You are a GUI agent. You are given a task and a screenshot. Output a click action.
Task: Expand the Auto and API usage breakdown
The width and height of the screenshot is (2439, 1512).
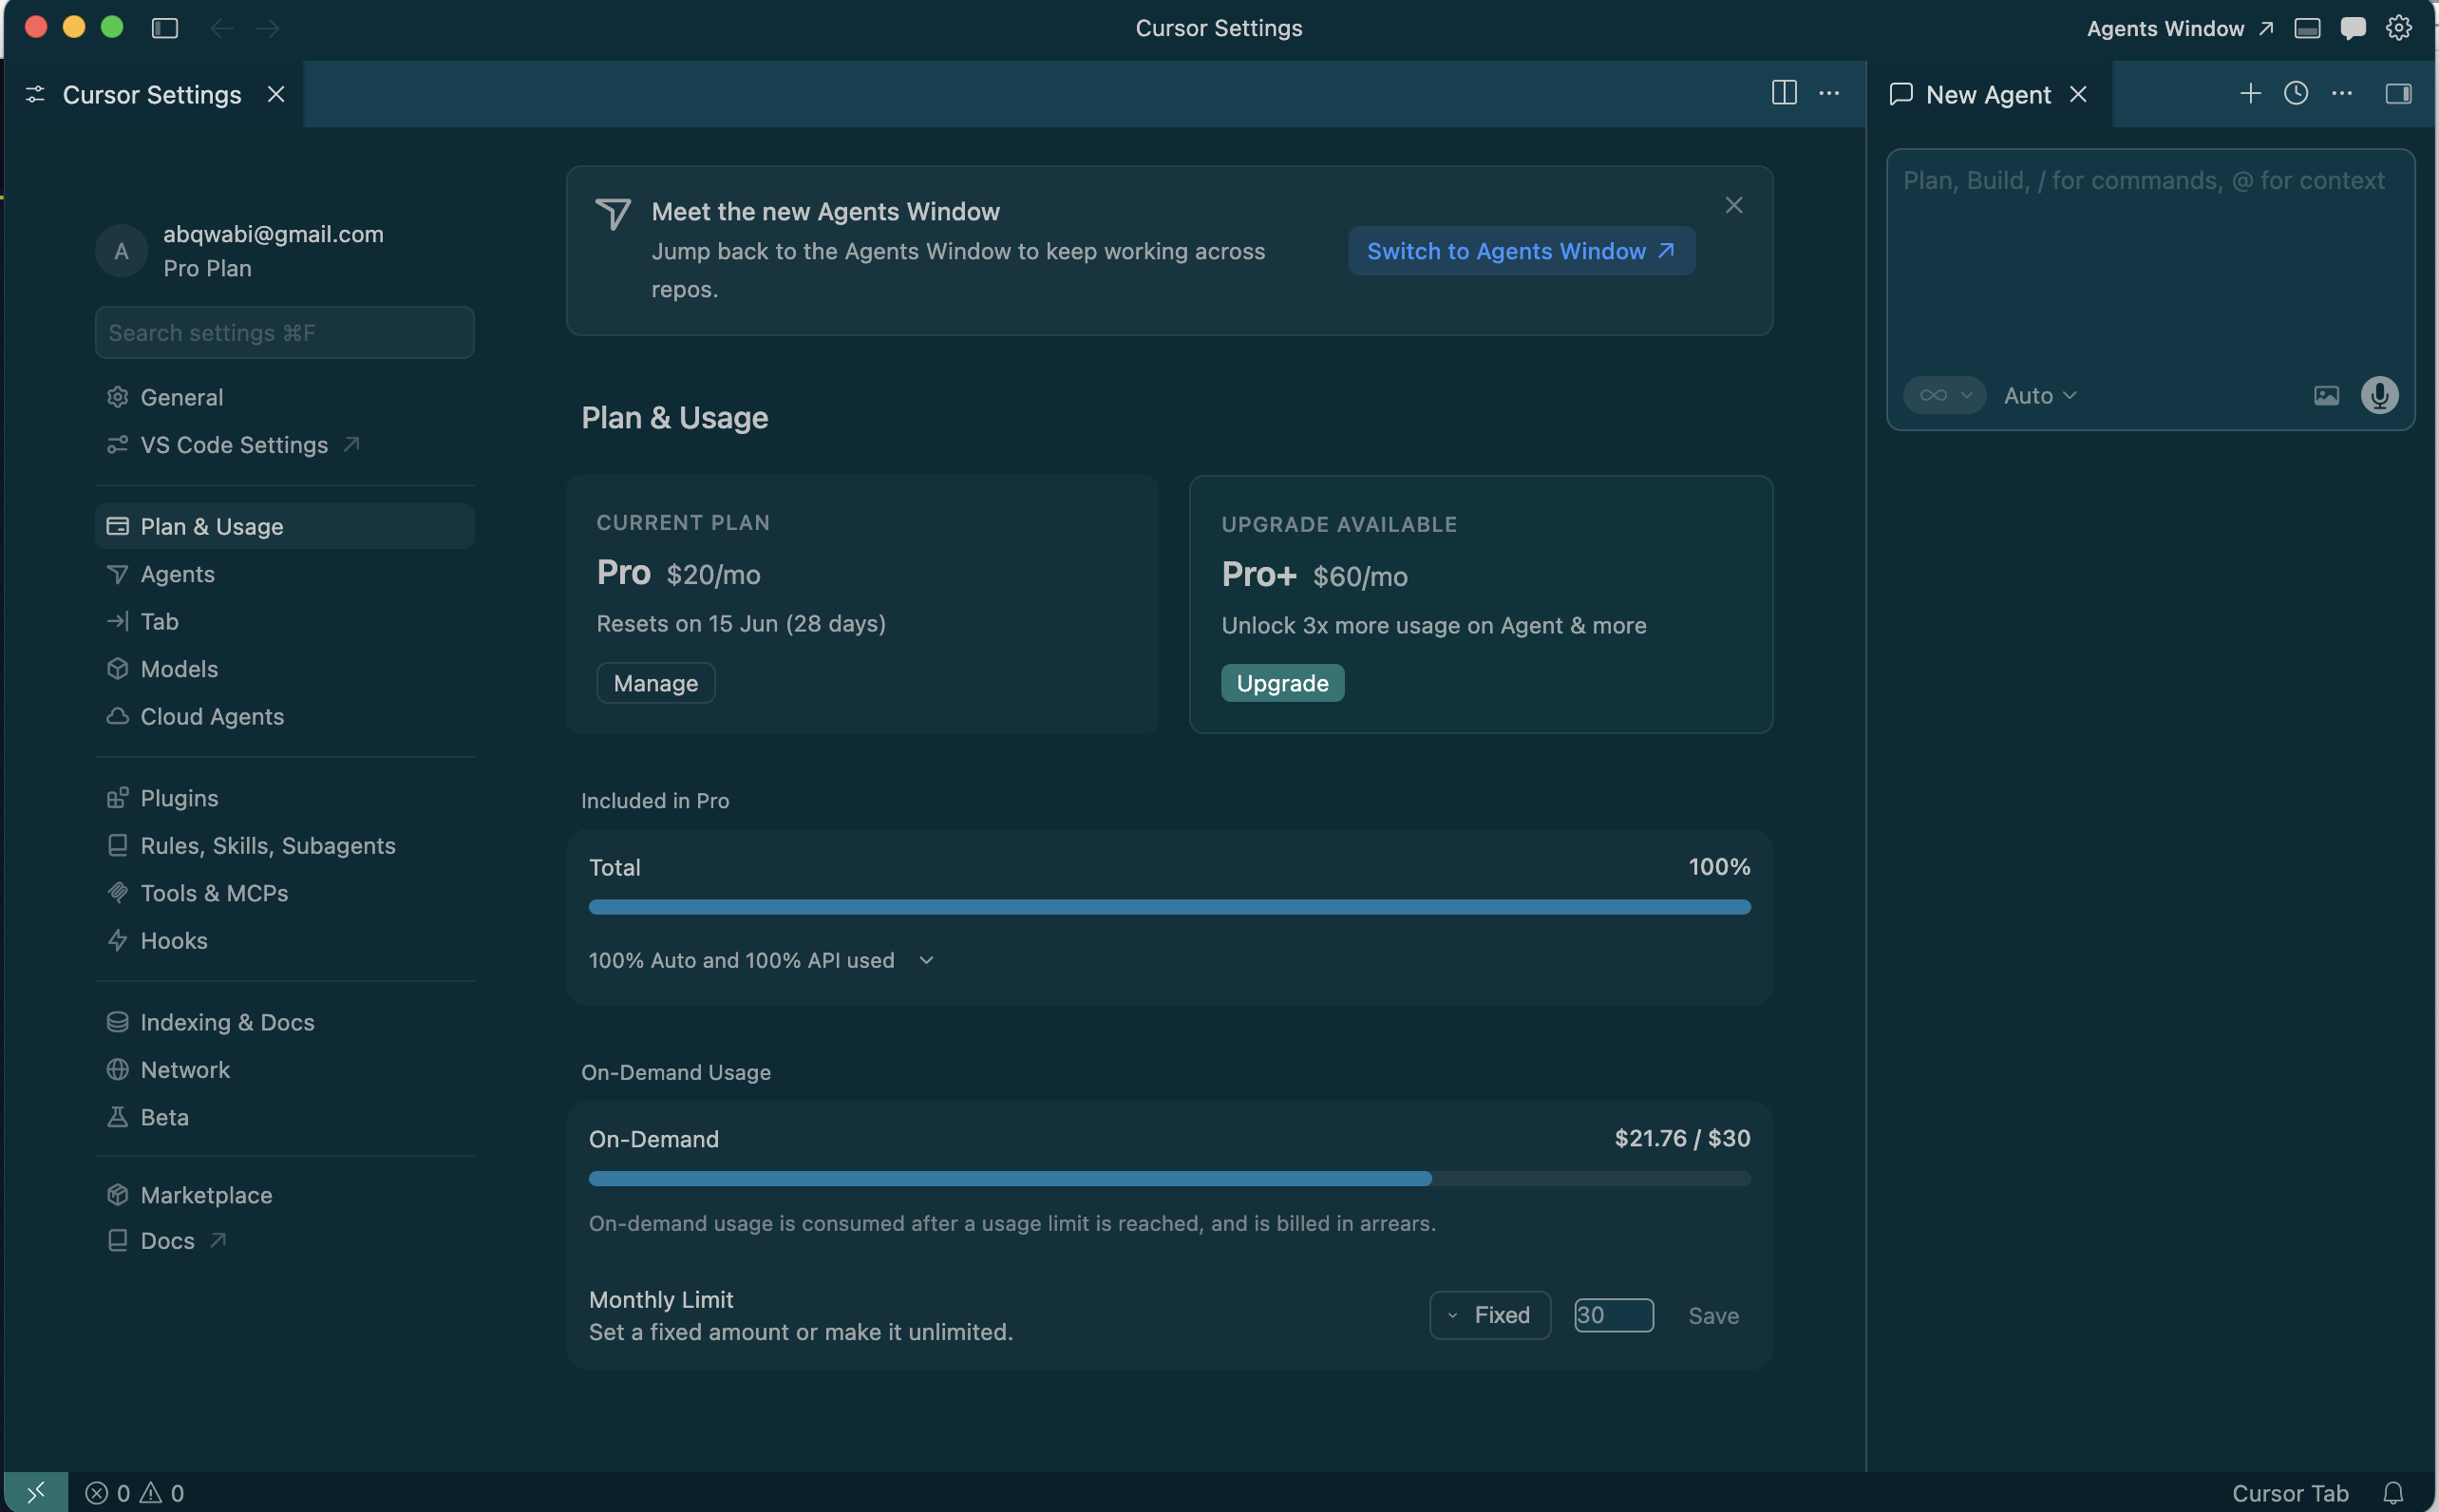click(x=762, y=960)
